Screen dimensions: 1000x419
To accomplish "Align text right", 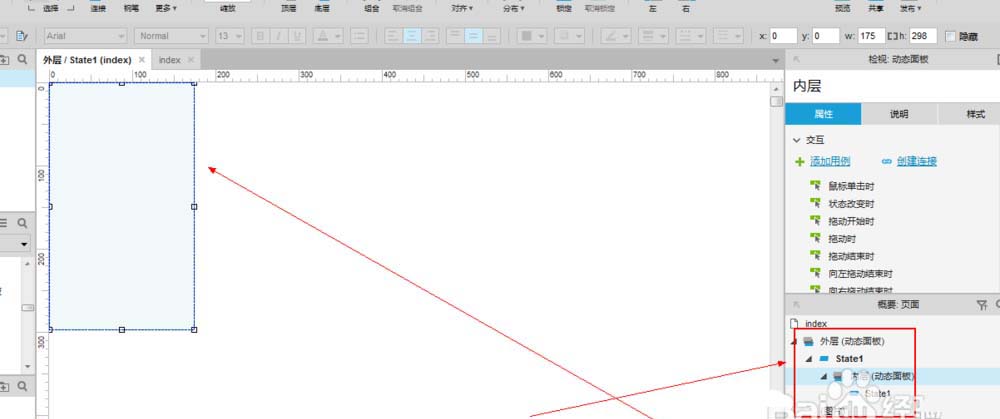I will tap(431, 36).
